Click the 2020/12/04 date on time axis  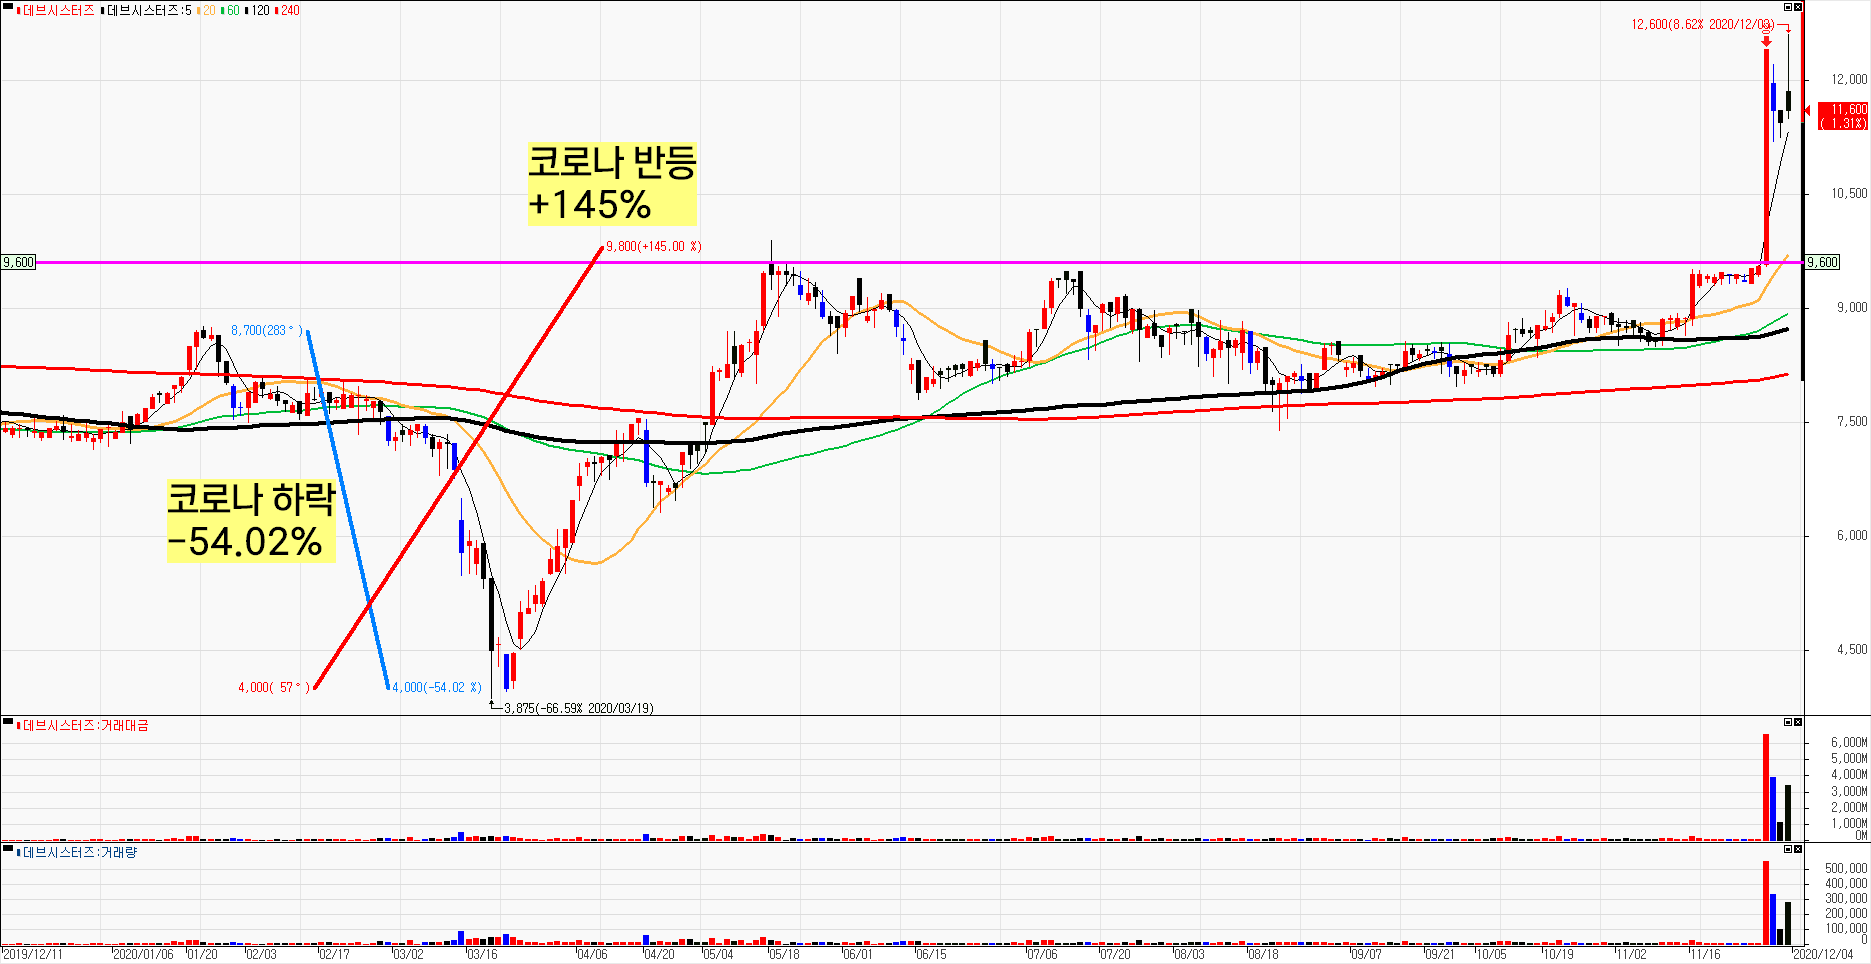1822,954
